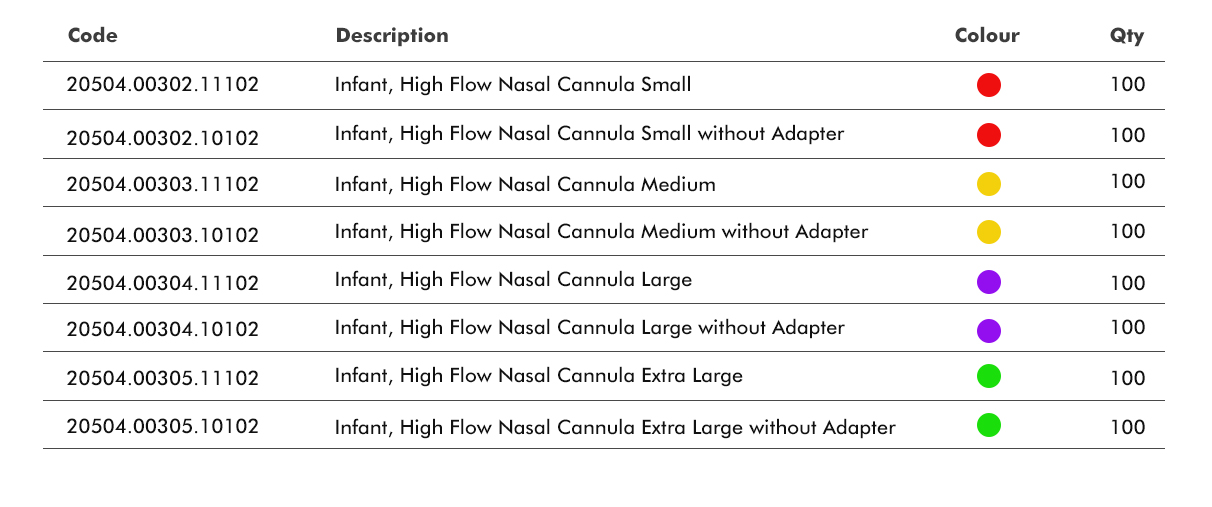Click description 'Infant, High Flow Nasal Cannula Medium'

click(525, 184)
